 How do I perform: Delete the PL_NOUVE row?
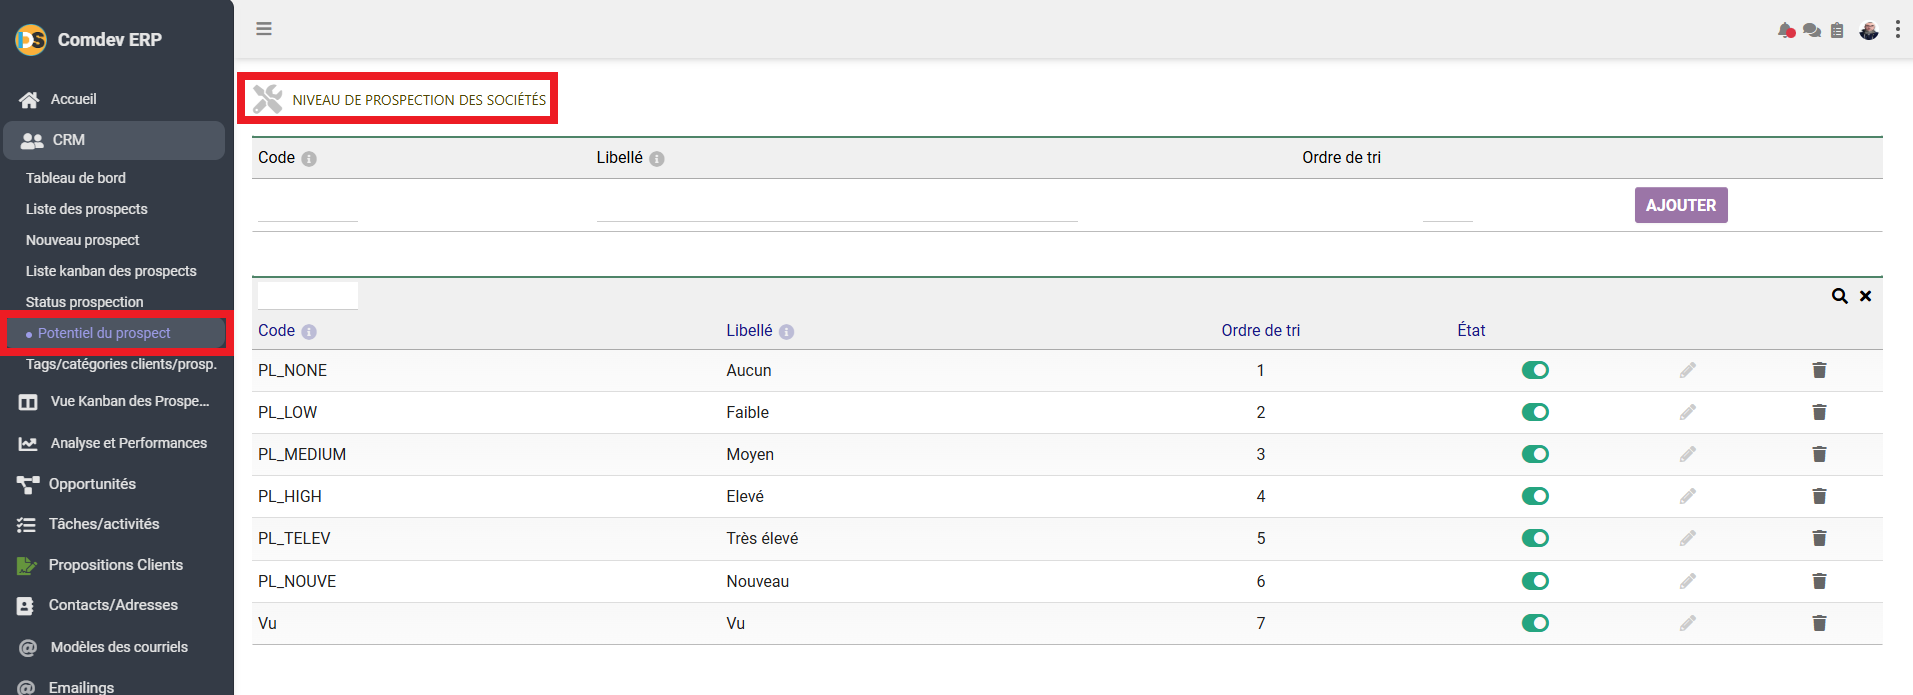(x=1819, y=581)
